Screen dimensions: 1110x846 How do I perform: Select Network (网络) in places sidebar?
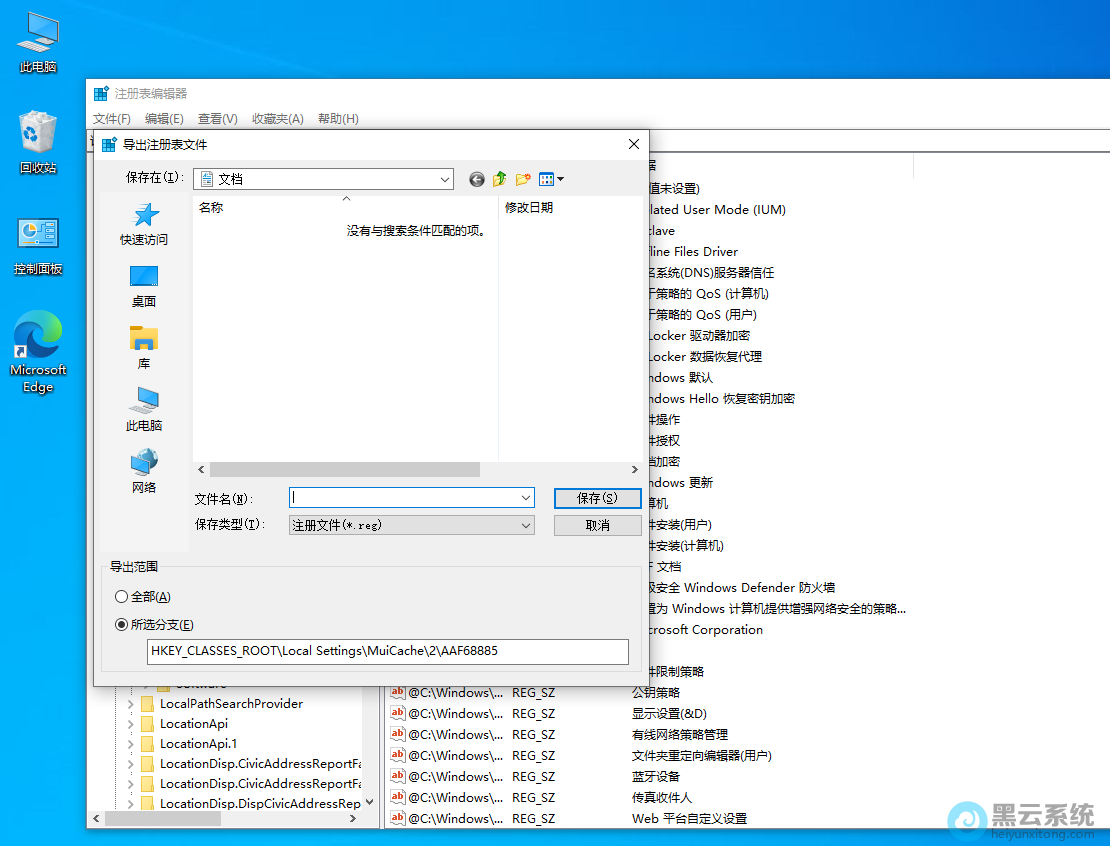pyautogui.click(x=144, y=471)
